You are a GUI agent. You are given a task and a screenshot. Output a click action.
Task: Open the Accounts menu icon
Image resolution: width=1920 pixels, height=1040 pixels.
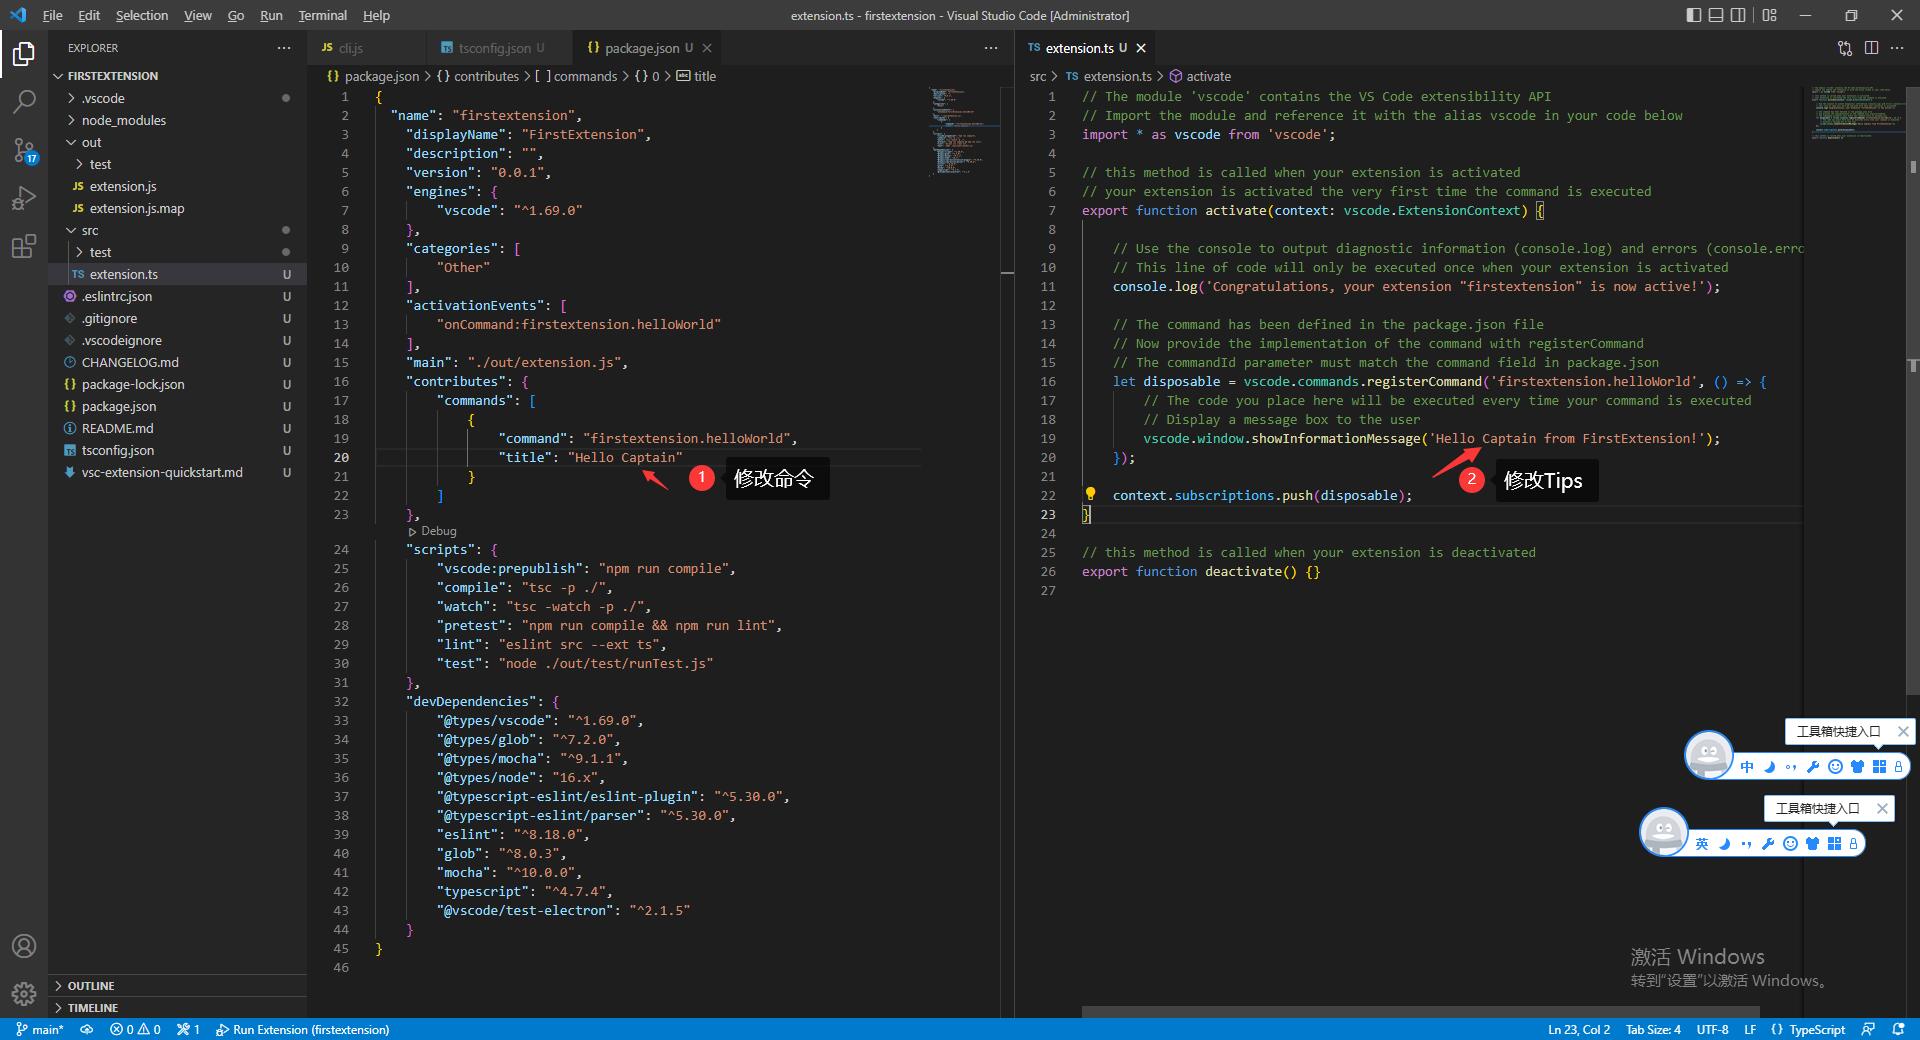tap(24, 946)
